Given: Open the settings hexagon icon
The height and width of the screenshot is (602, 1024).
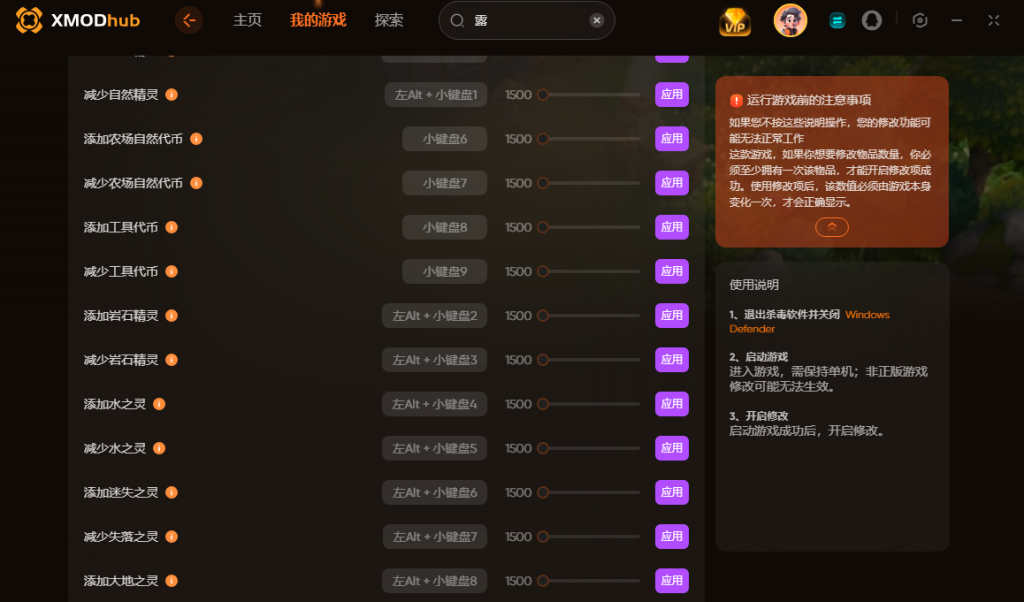Looking at the screenshot, I should (920, 21).
